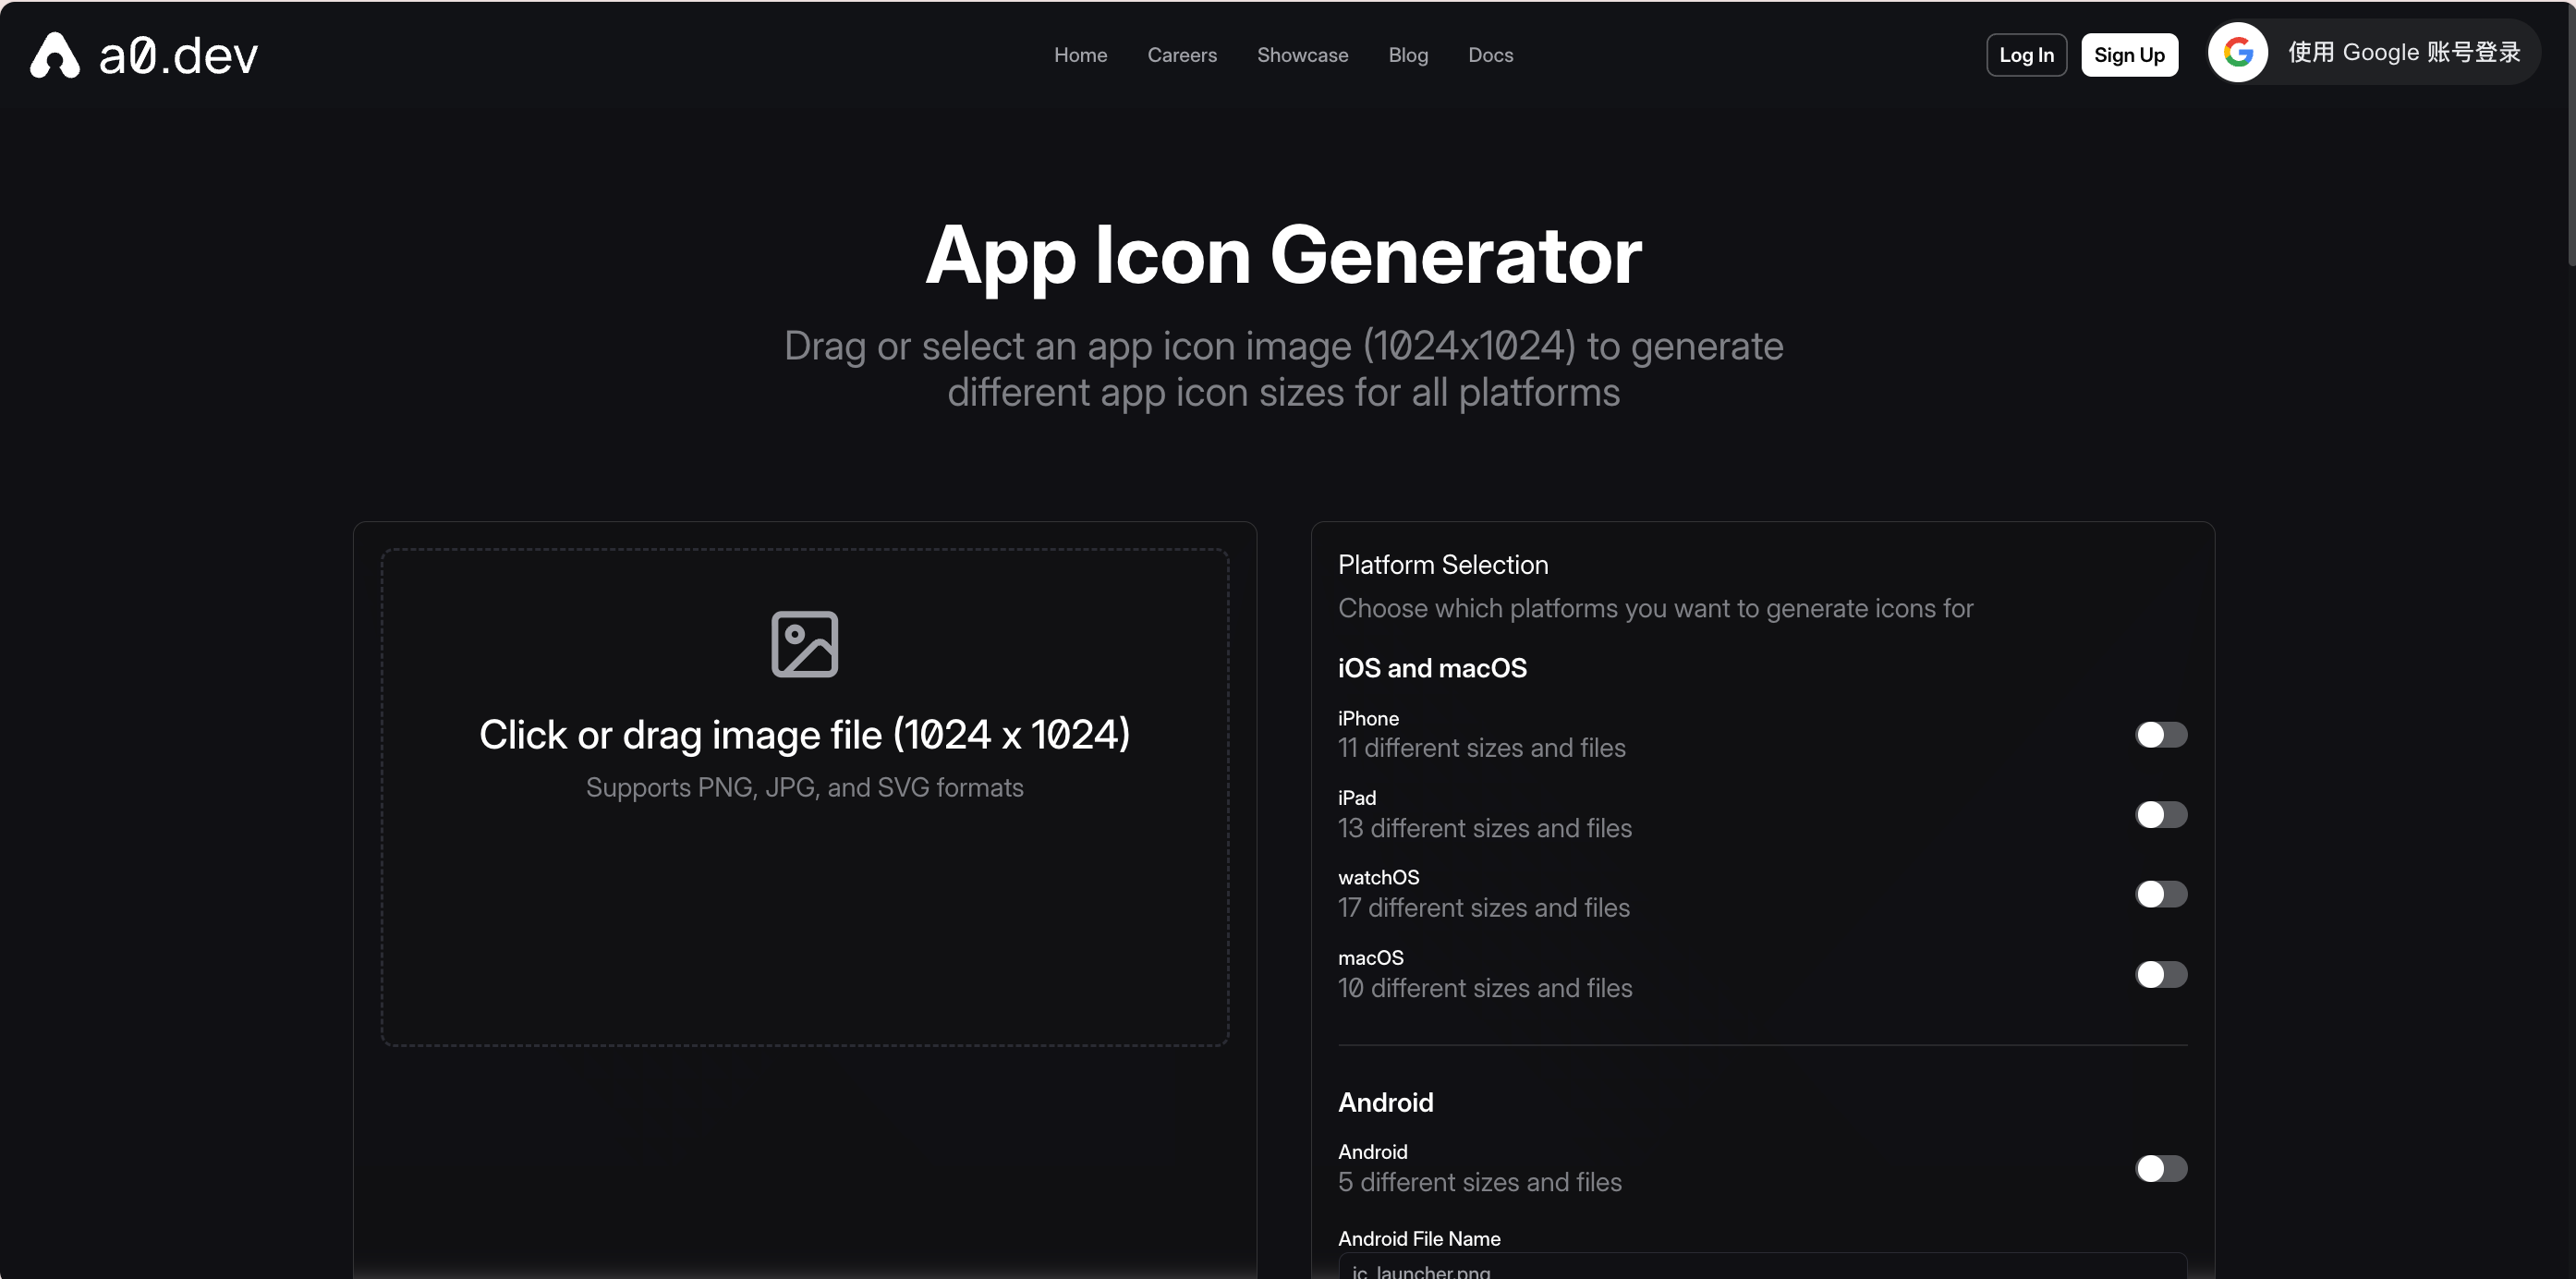Enable the iPad icons switch
Viewport: 2576px width, 1279px height.
coord(2160,815)
